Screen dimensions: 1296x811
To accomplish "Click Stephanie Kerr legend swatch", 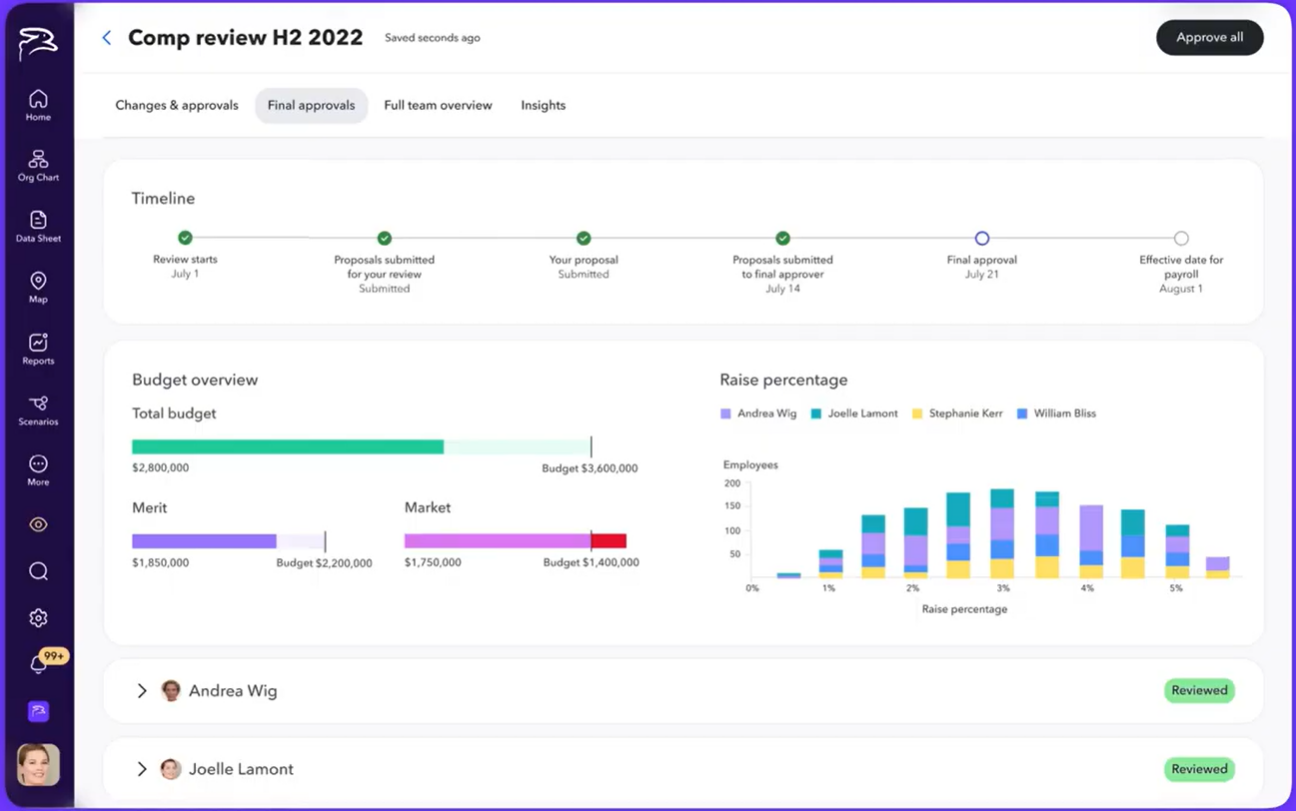I will pos(917,413).
